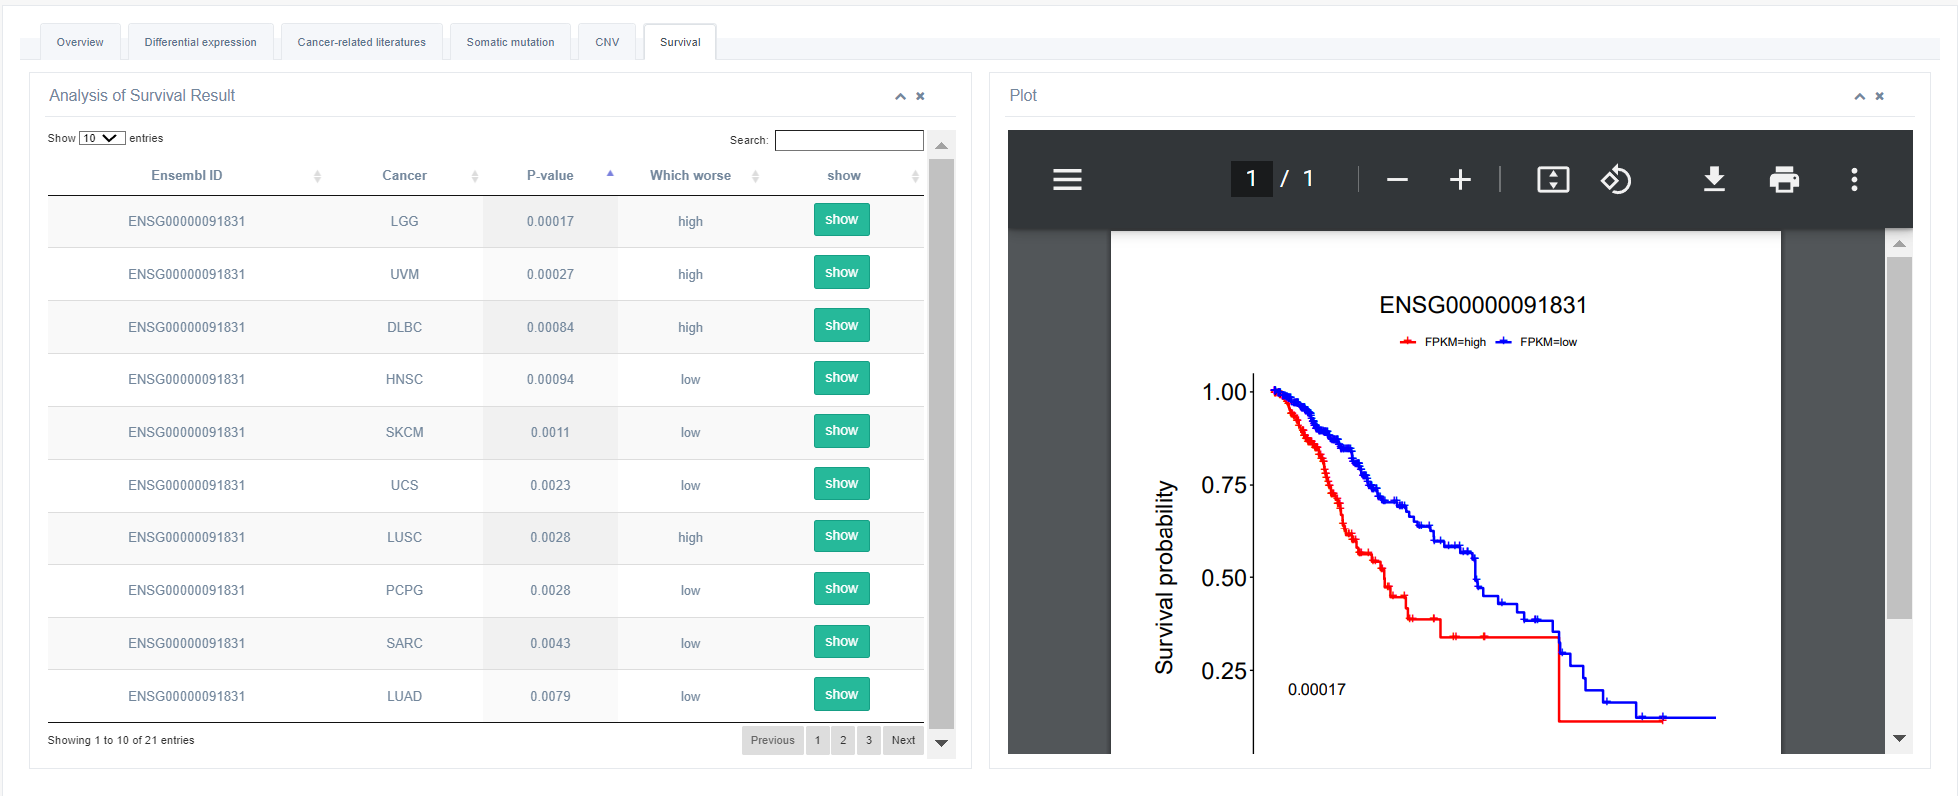Click the fit to page icon
The height and width of the screenshot is (796, 1958).
pyautogui.click(x=1552, y=180)
